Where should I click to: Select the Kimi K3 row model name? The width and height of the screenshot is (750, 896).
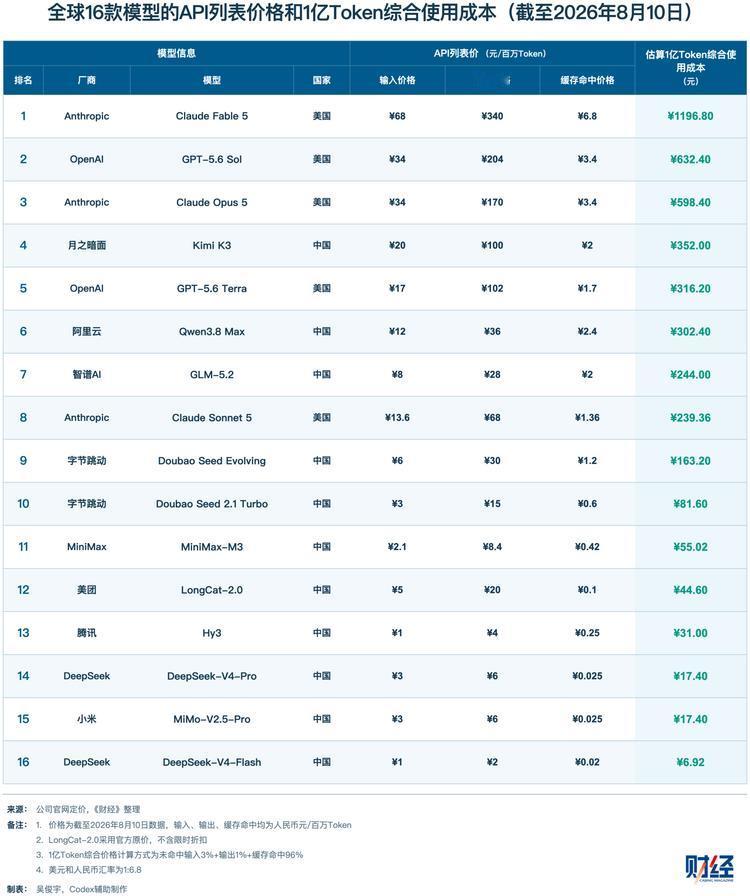tap(212, 245)
